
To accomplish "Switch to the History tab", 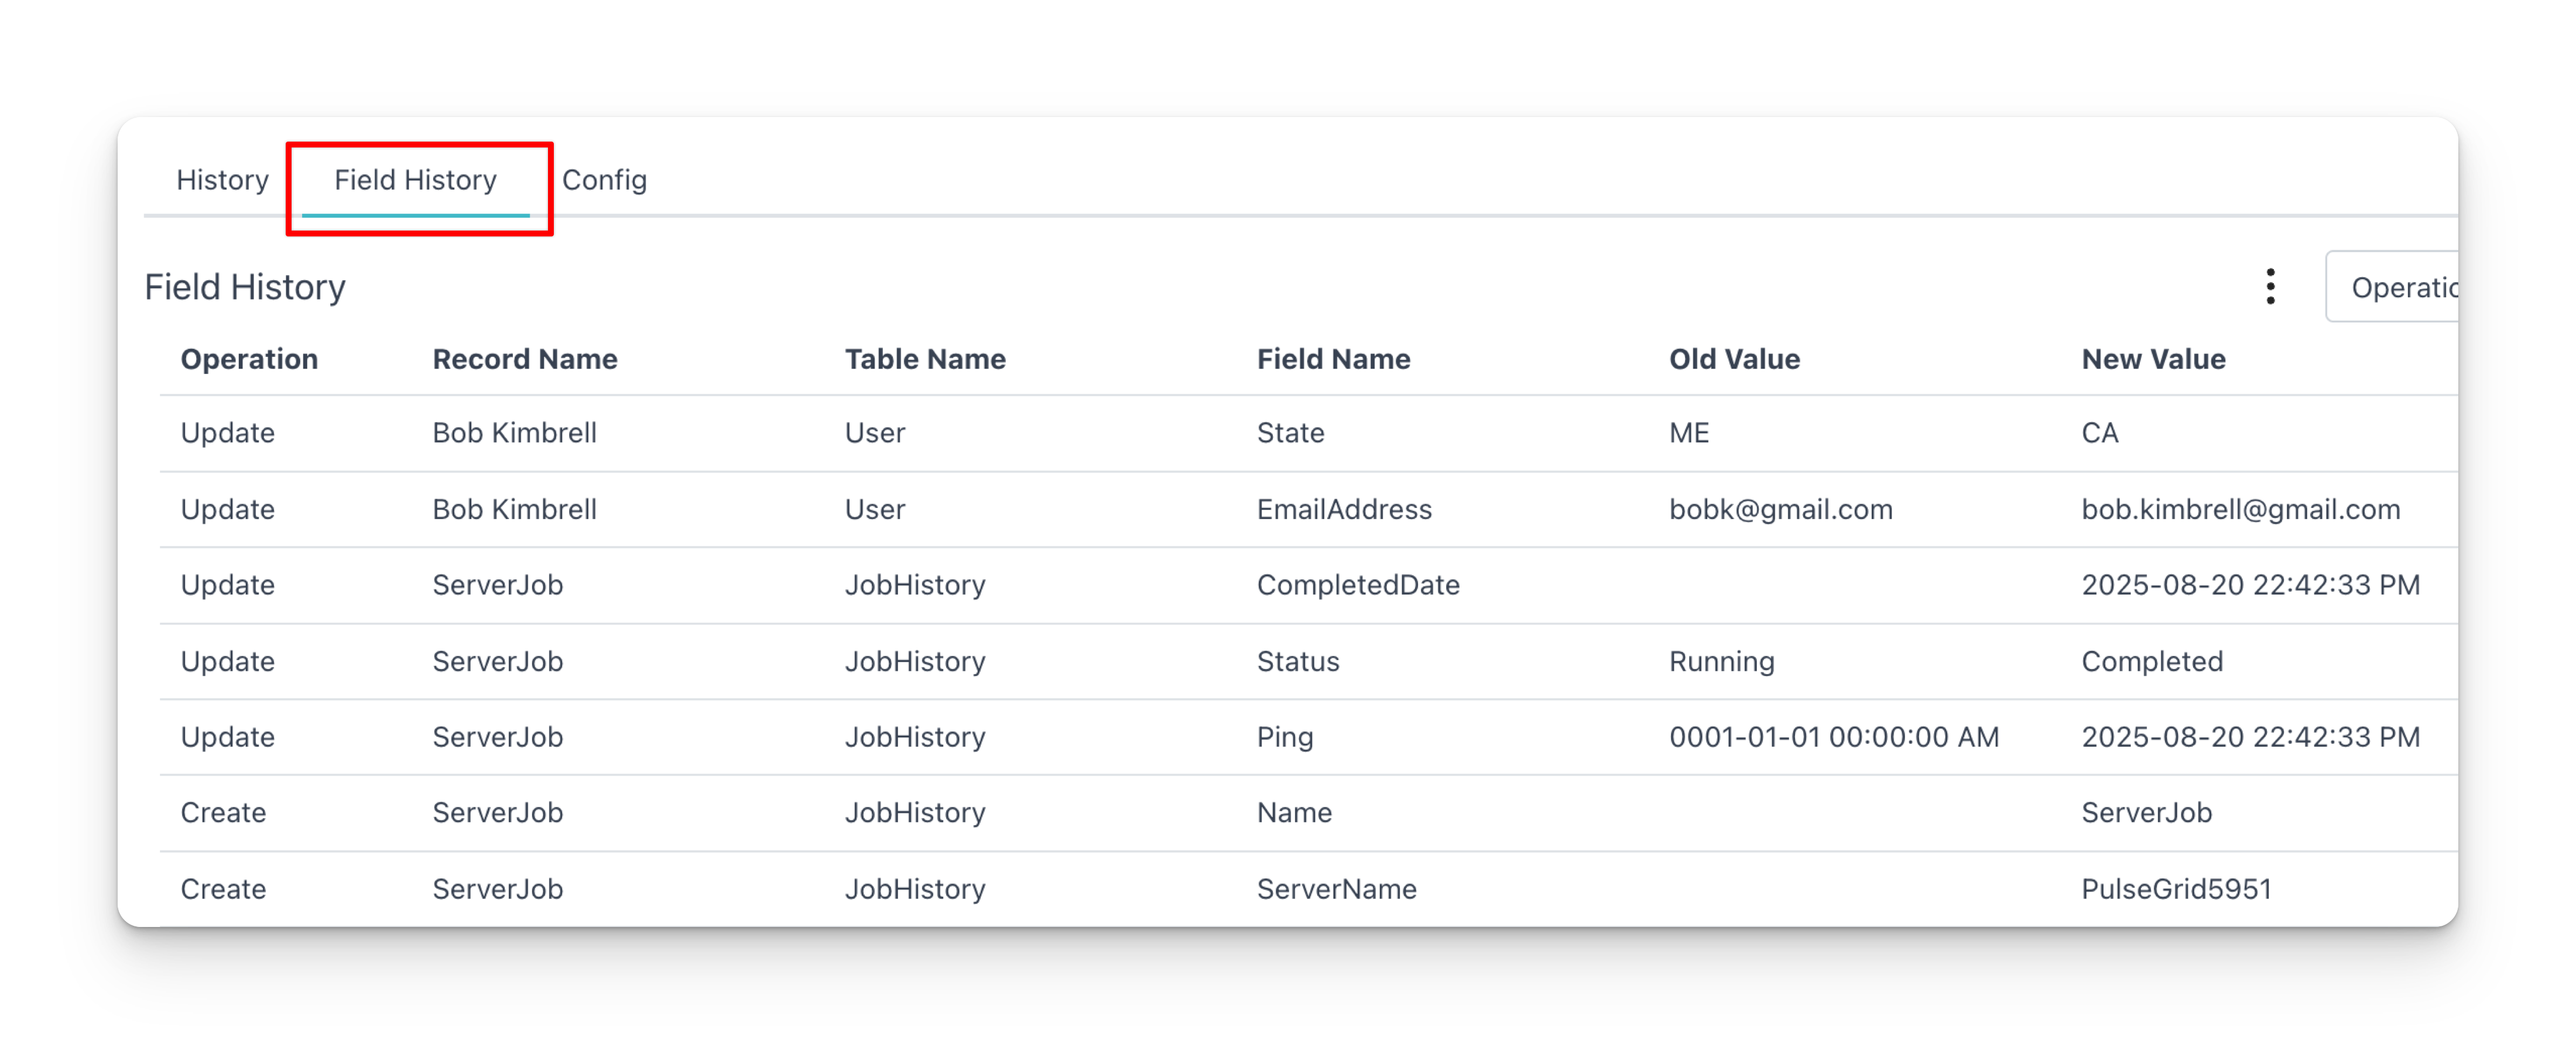I will [x=222, y=180].
